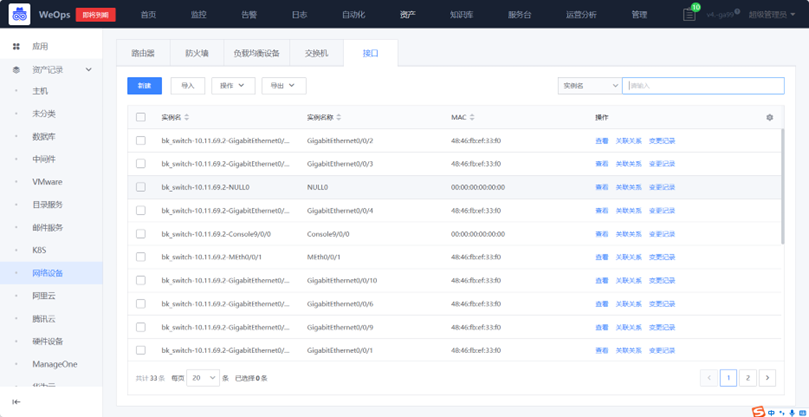This screenshot has height=417, width=809.
Task: Switch to the 防火墙 tab
Action: [197, 53]
